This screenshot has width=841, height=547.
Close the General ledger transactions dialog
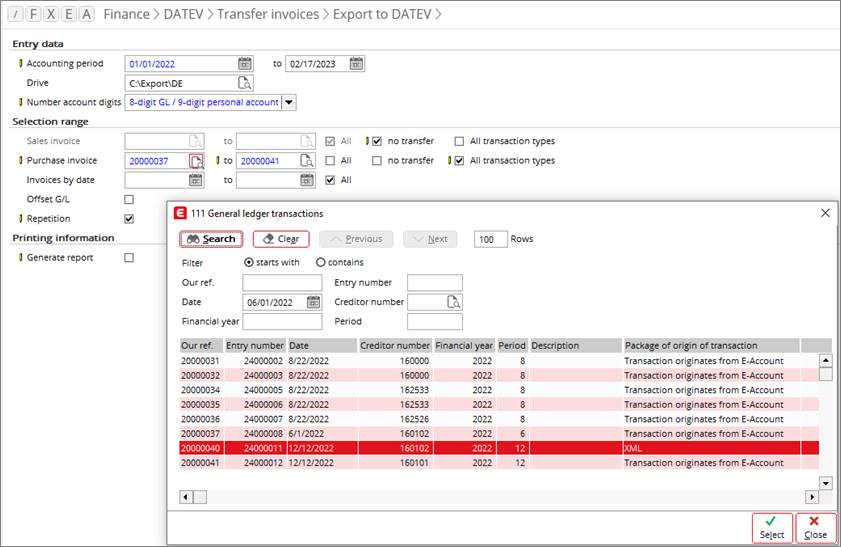tap(825, 213)
